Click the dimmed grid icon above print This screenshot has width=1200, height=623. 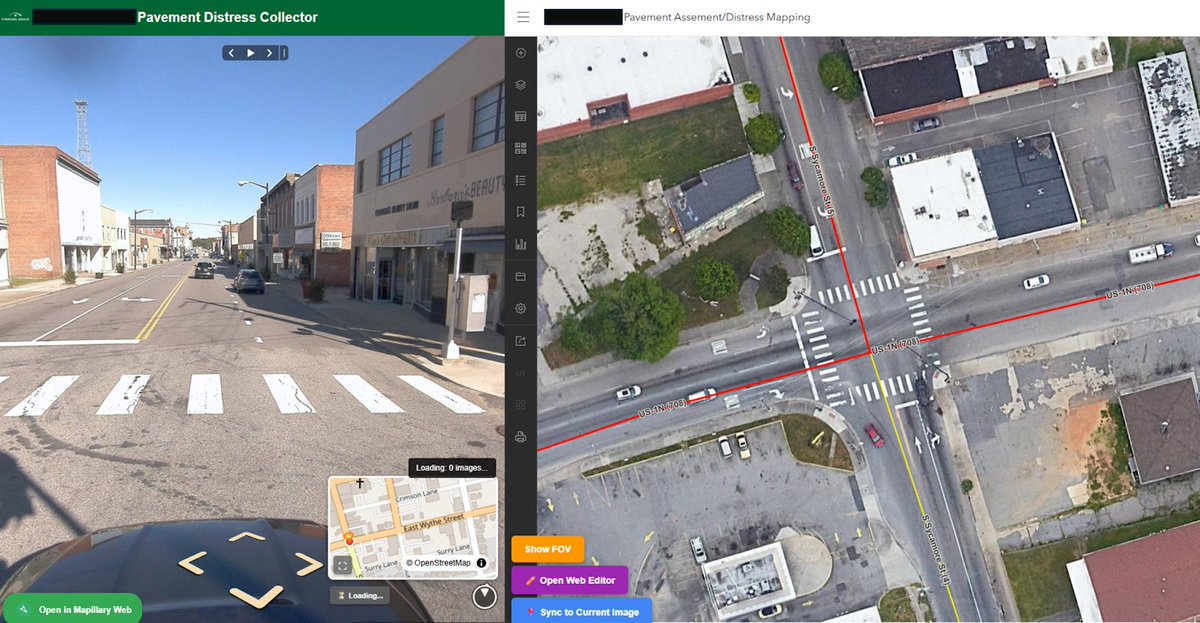point(520,405)
